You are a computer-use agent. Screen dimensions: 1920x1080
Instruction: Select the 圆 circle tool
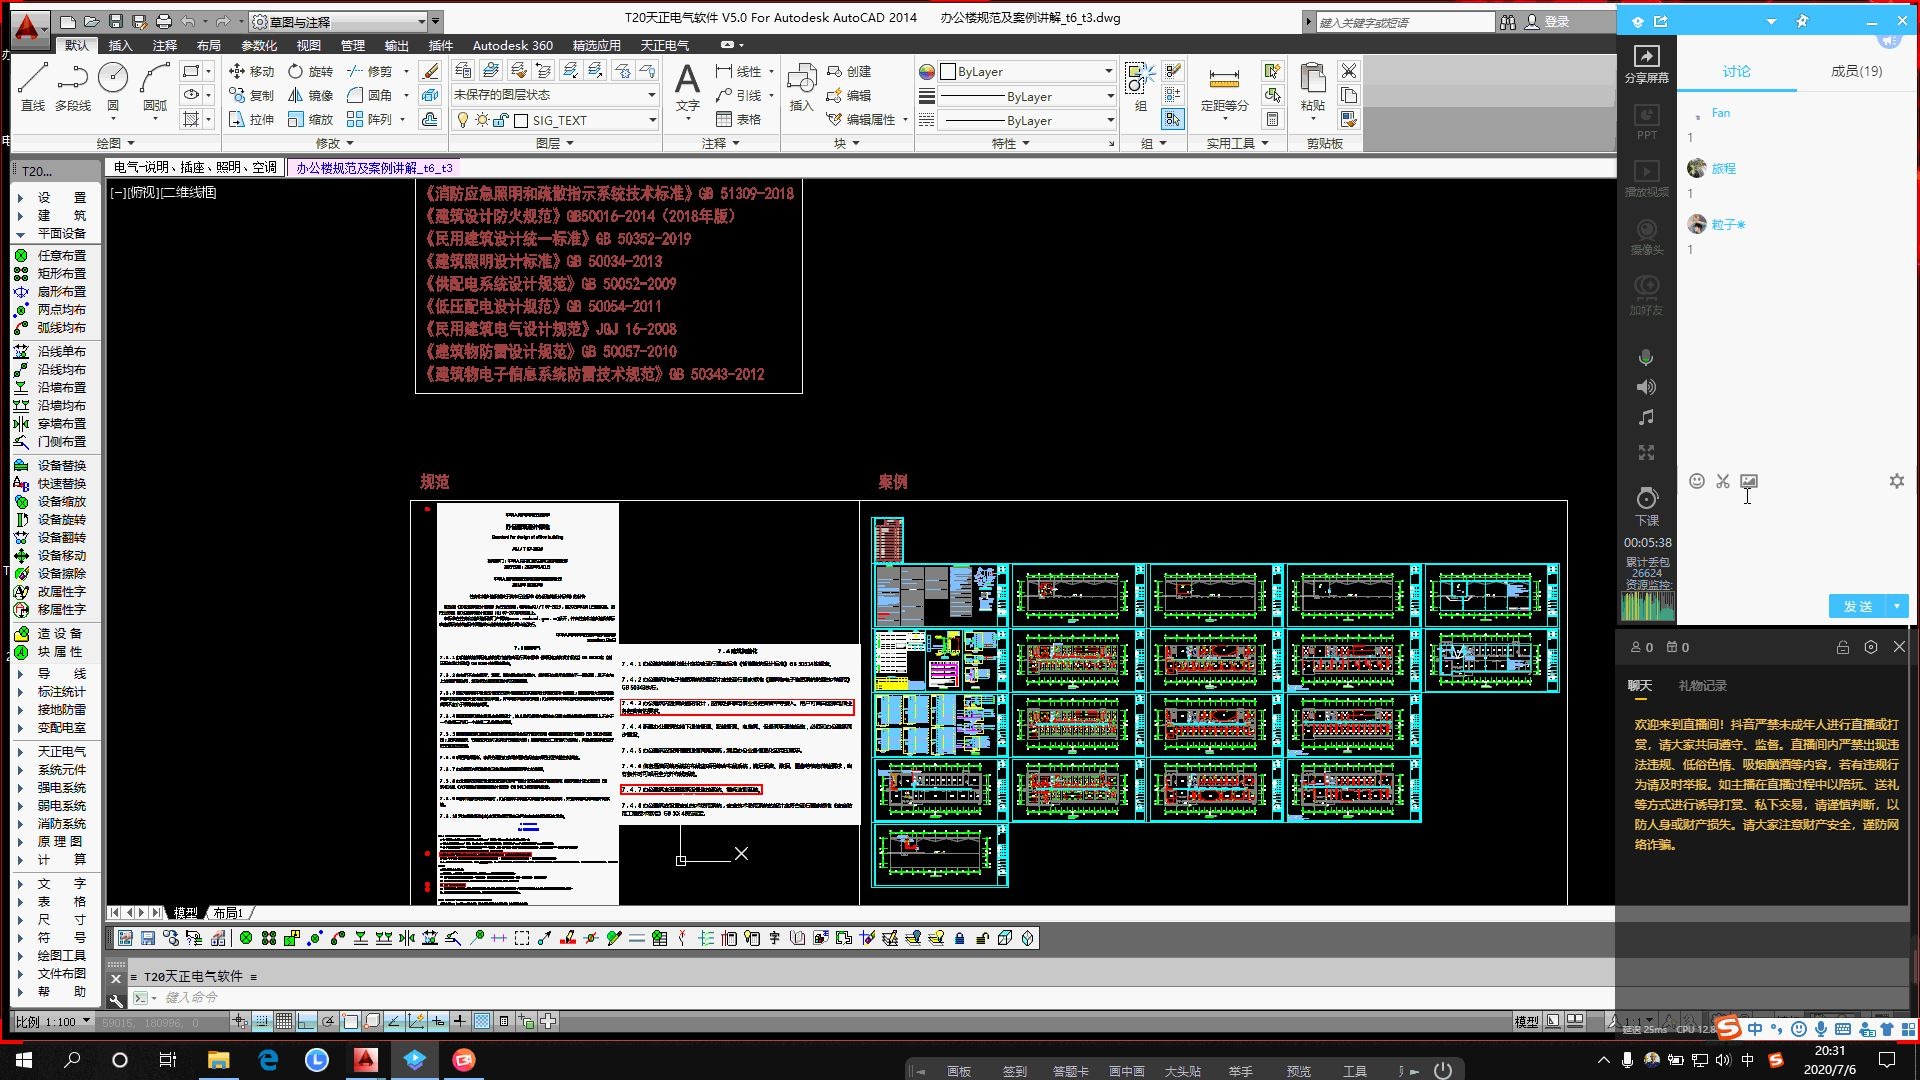click(x=113, y=86)
